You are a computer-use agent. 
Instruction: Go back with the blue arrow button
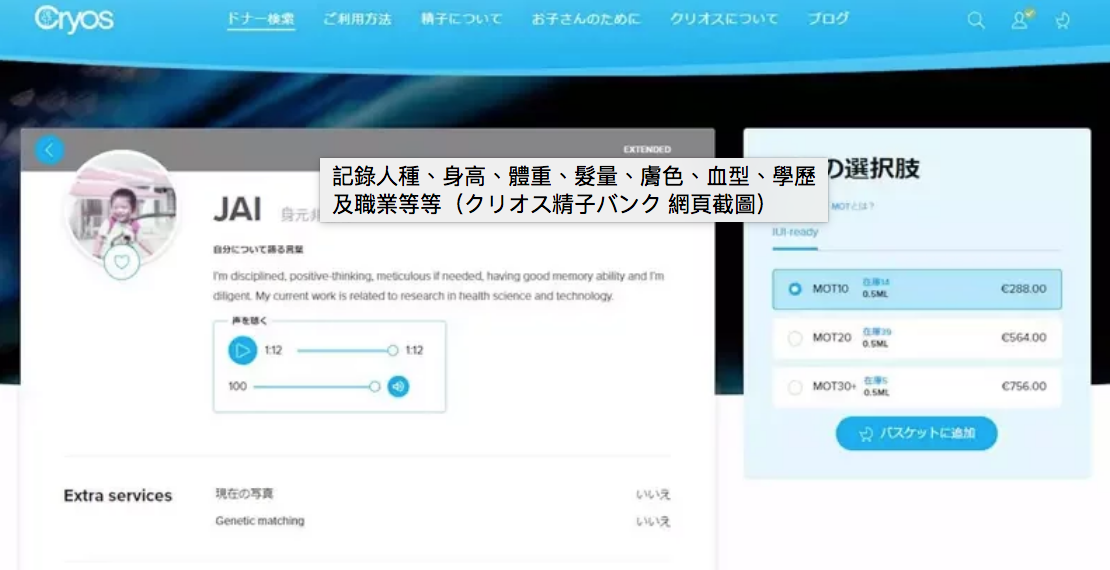pyautogui.click(x=50, y=149)
